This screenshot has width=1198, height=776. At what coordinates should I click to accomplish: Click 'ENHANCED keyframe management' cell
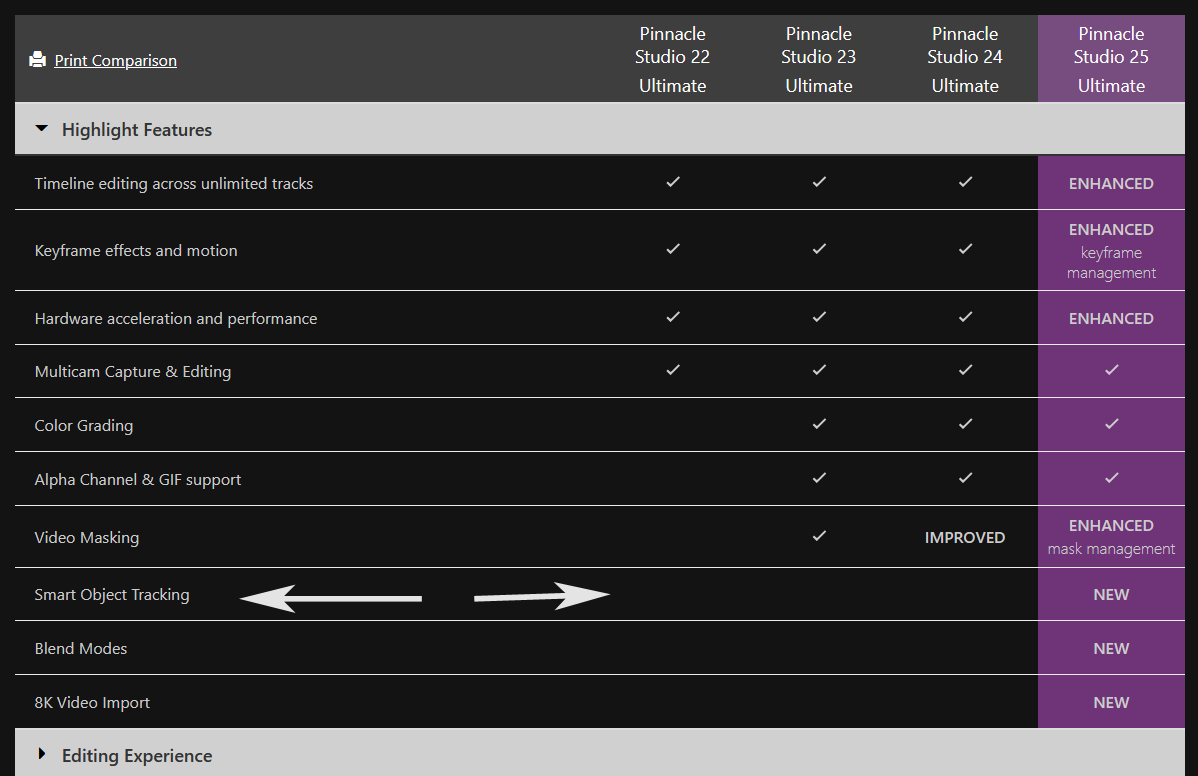[1111, 251]
